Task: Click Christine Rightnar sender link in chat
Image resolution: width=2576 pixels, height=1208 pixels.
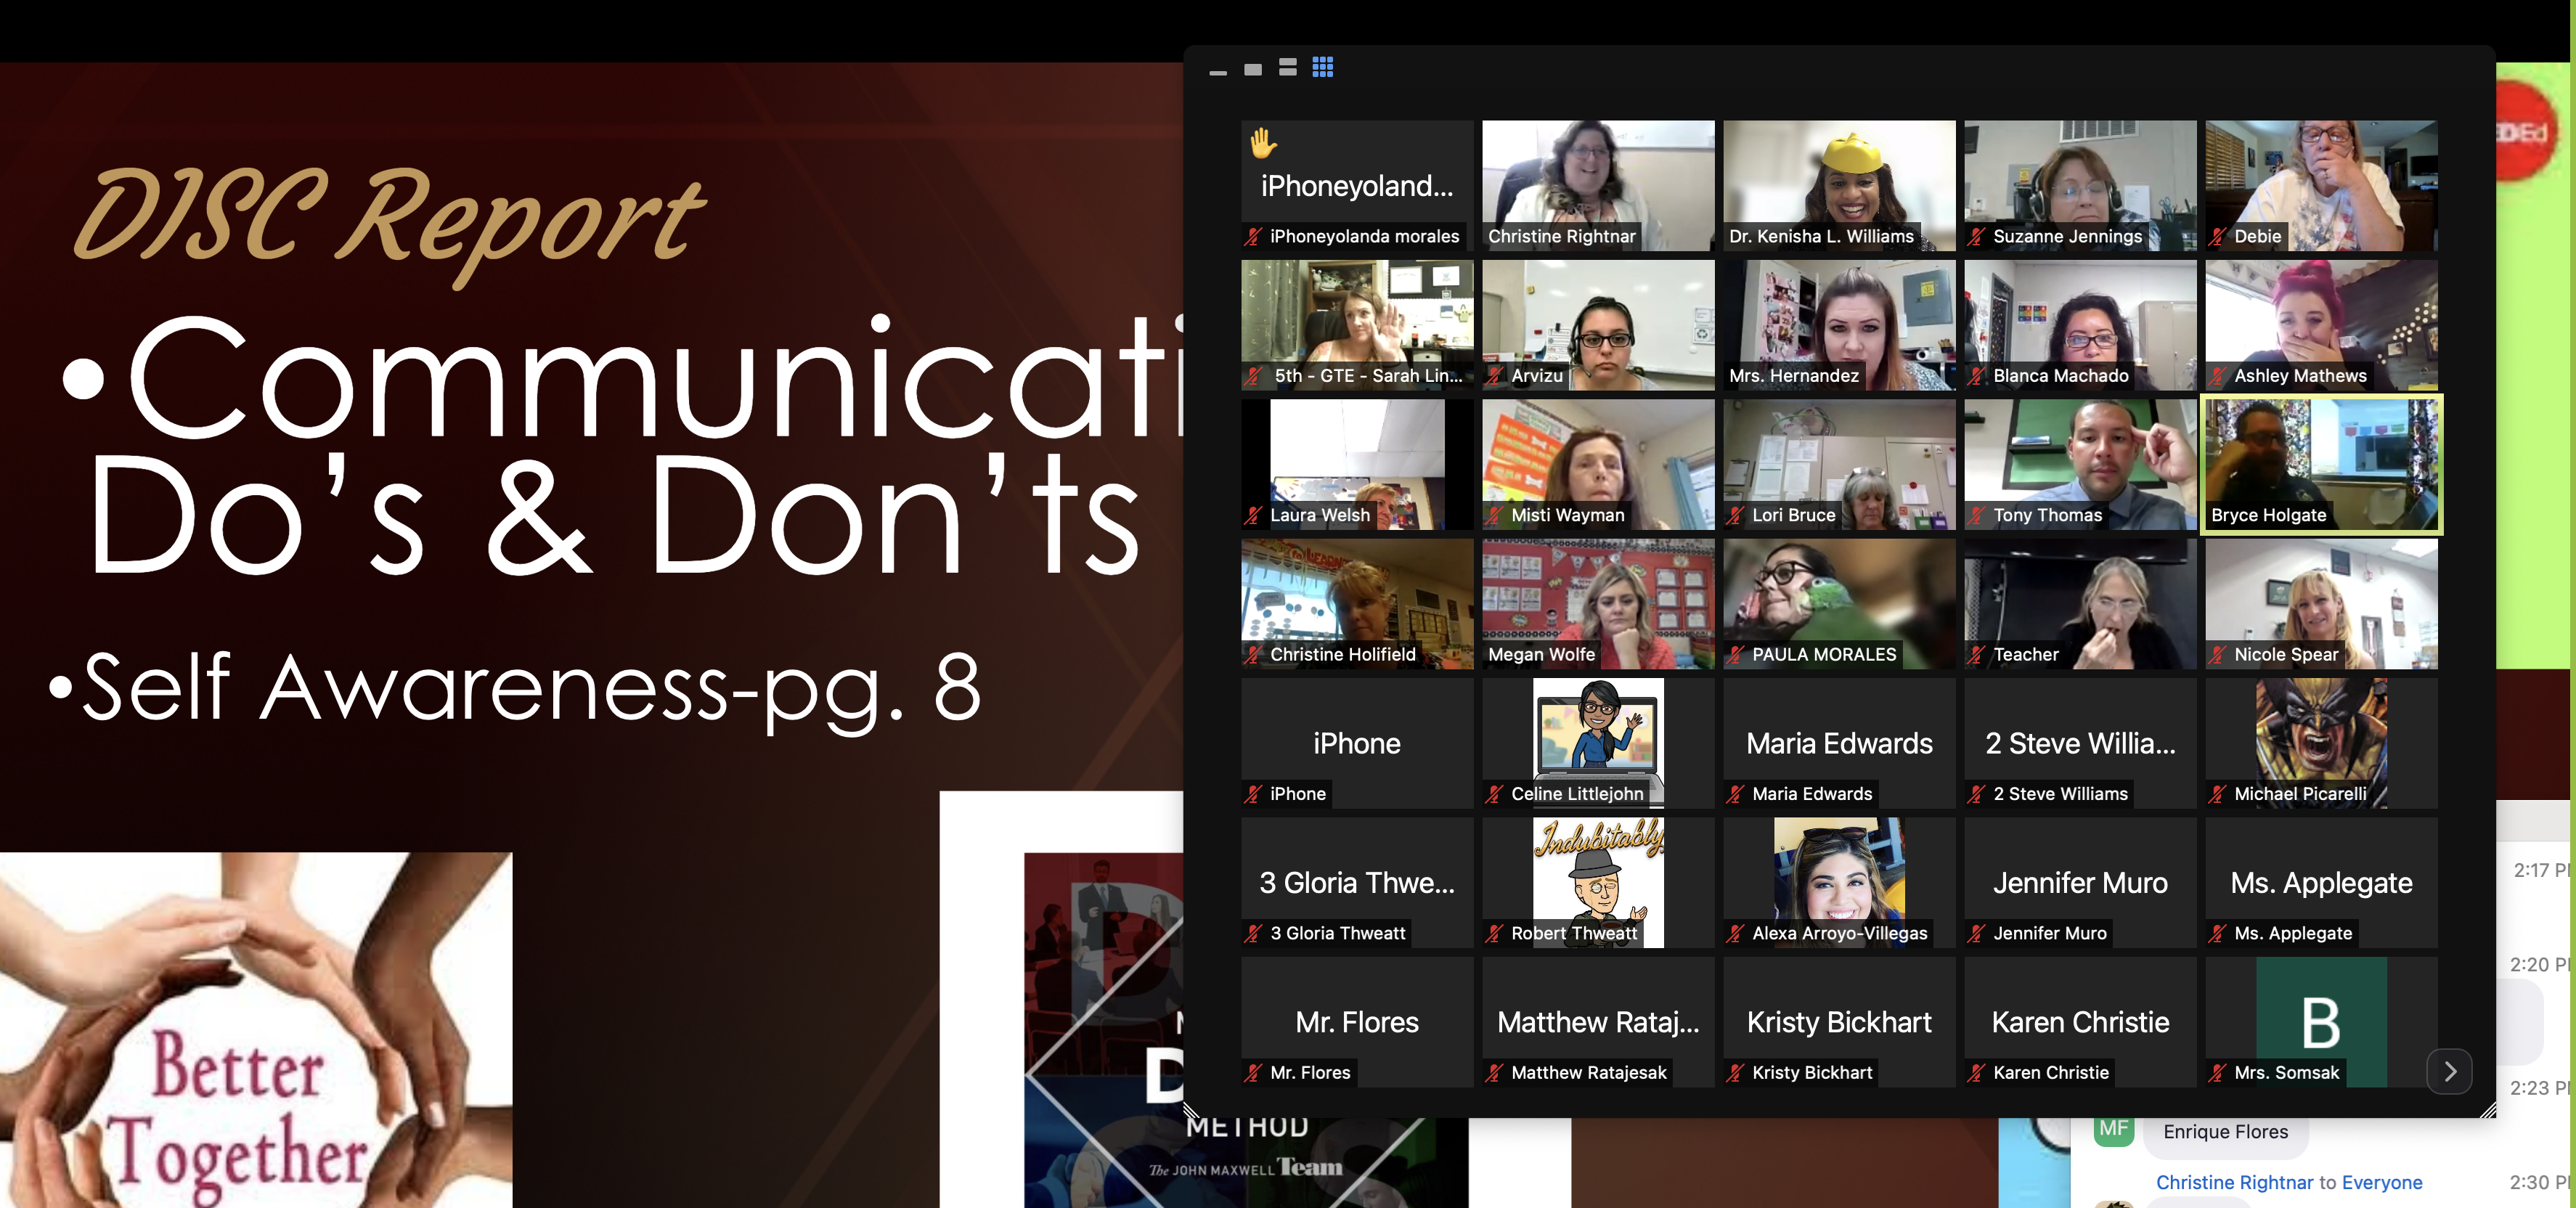Action: click(x=2234, y=1182)
